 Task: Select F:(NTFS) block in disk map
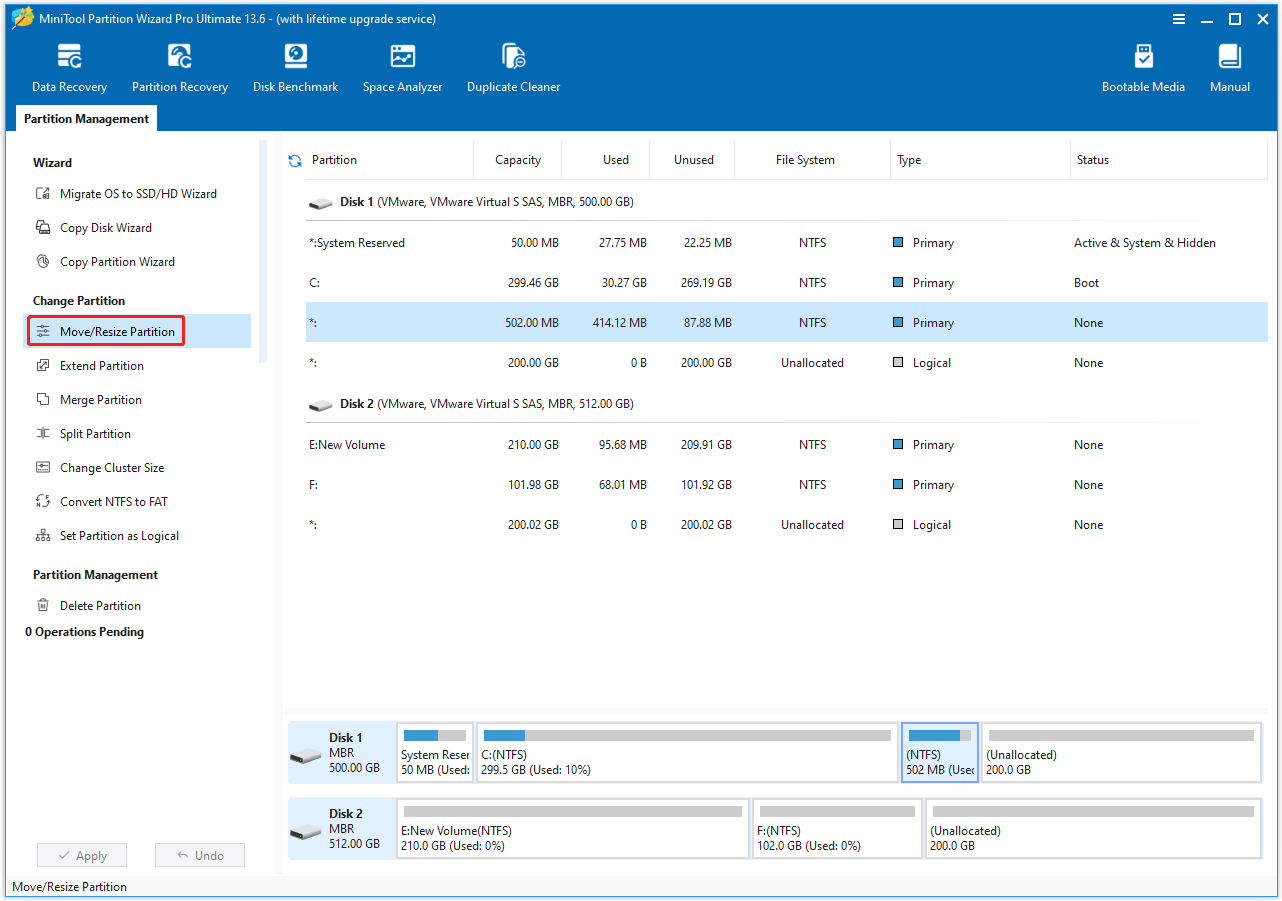(x=837, y=829)
